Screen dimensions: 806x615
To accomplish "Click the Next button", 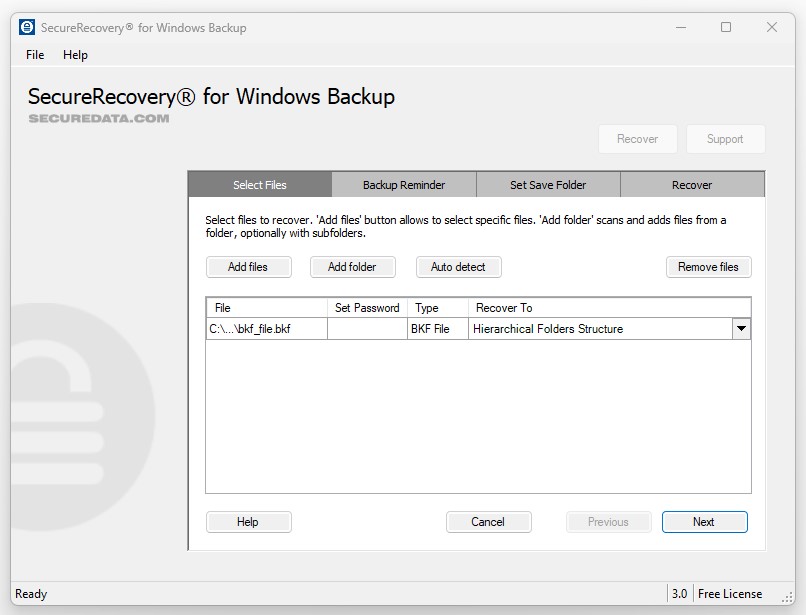I will (x=704, y=522).
